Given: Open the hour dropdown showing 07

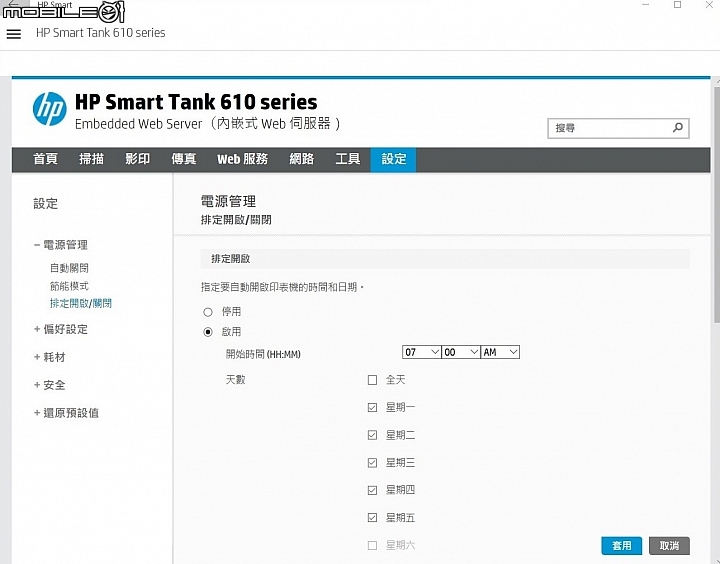Looking at the screenshot, I should [422, 352].
